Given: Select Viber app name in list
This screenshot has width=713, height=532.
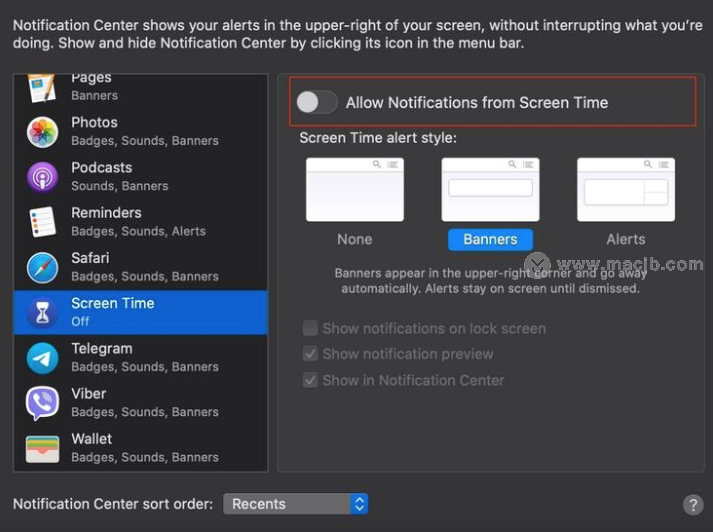Looking at the screenshot, I should [89, 393].
